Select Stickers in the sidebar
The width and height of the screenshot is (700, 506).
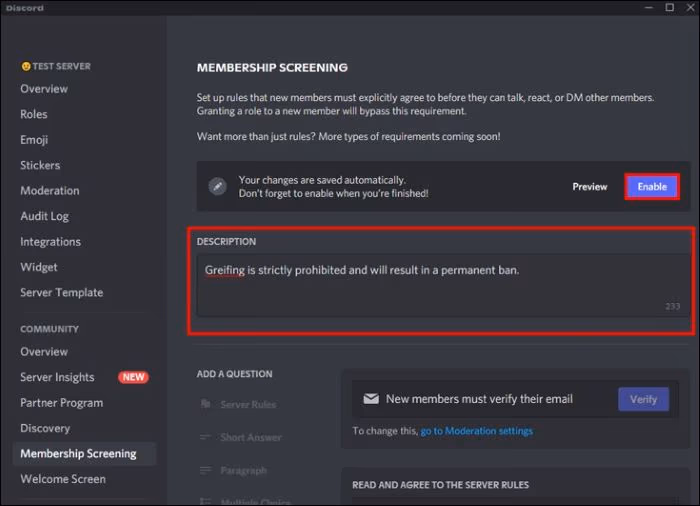click(40, 165)
